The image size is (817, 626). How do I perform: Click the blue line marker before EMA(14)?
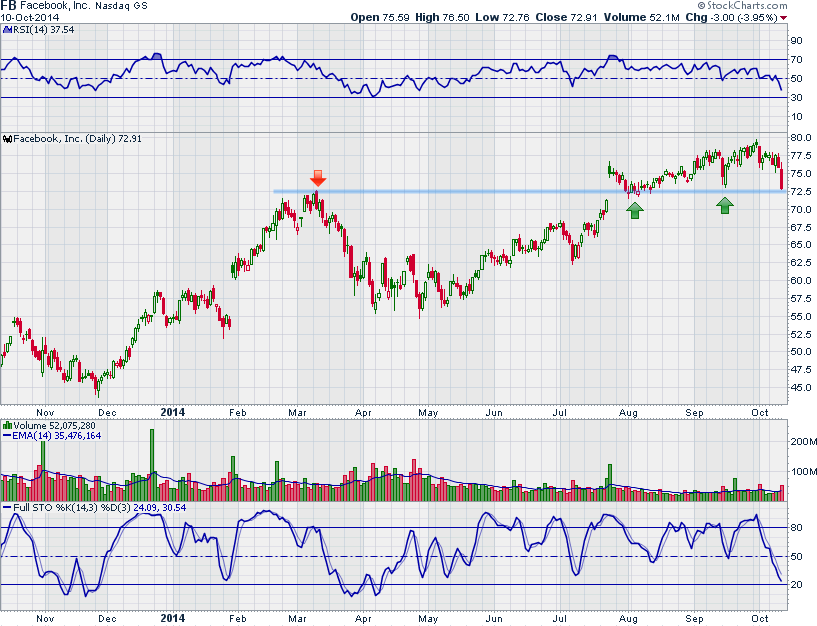click(7, 436)
